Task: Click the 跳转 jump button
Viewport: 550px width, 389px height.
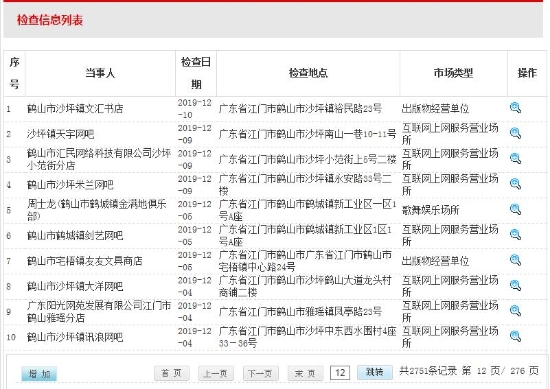Action: click(x=375, y=372)
